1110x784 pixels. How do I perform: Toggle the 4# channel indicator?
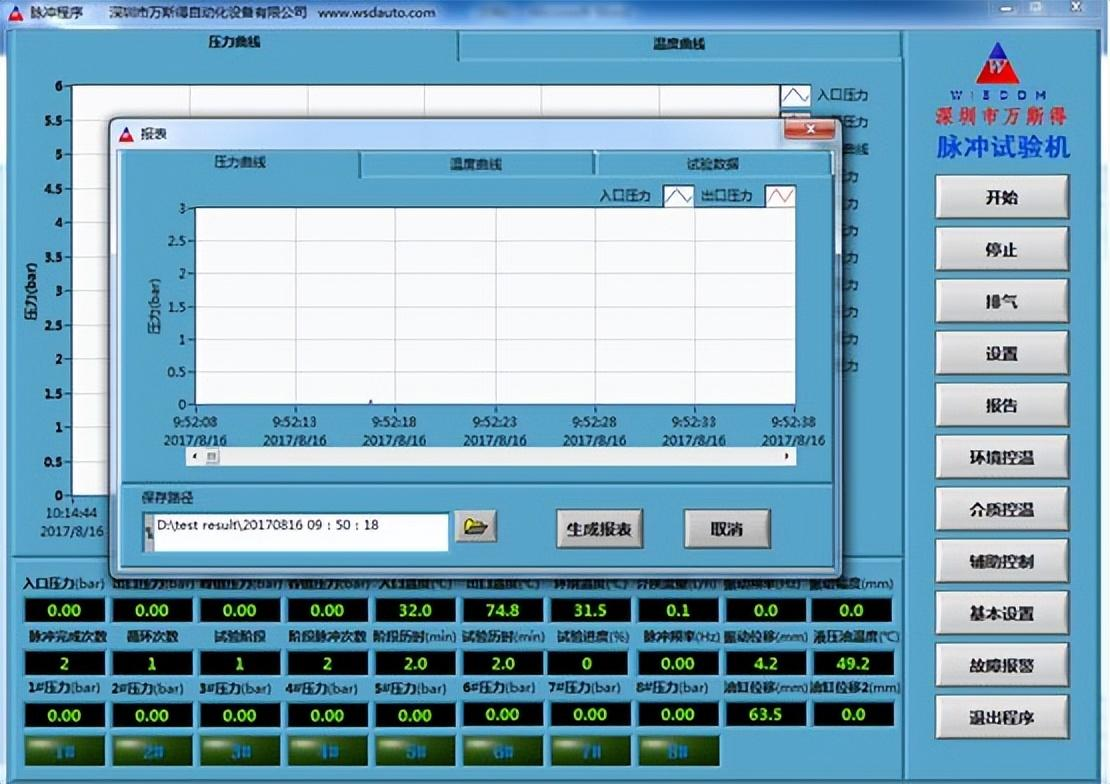tap(328, 751)
